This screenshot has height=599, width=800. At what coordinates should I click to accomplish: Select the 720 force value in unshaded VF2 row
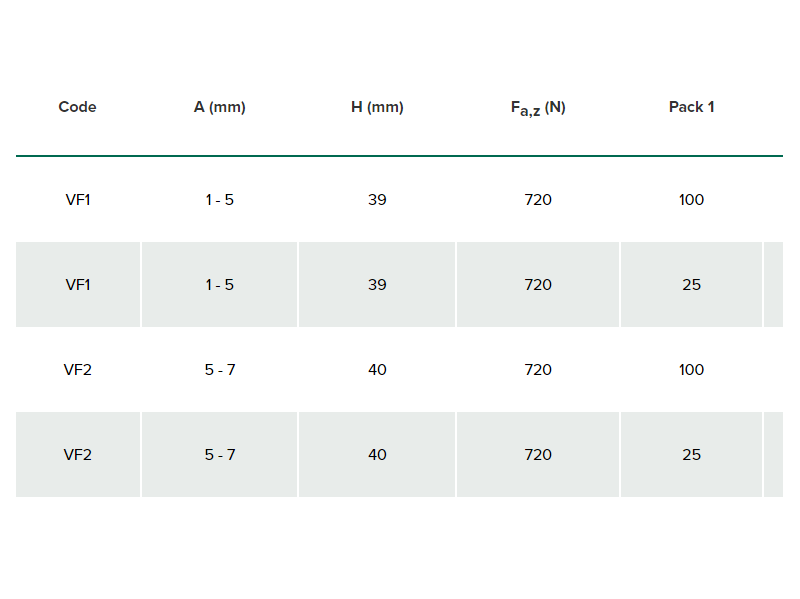pos(538,369)
